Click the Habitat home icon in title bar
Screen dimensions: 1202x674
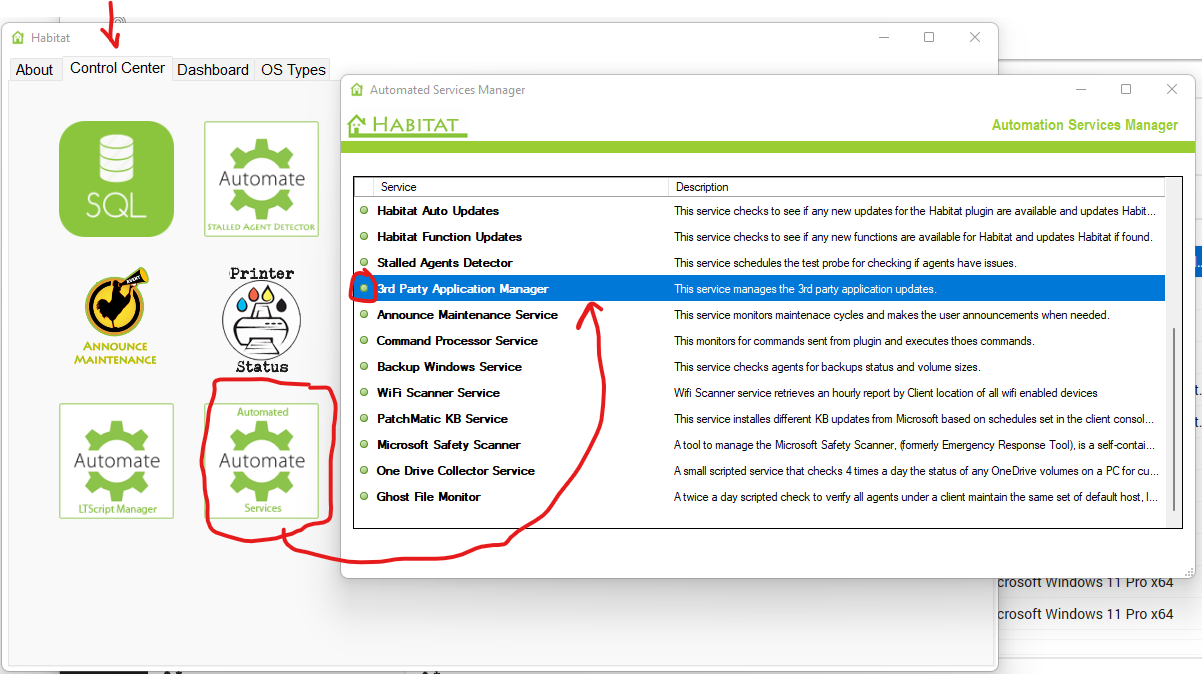(16, 37)
